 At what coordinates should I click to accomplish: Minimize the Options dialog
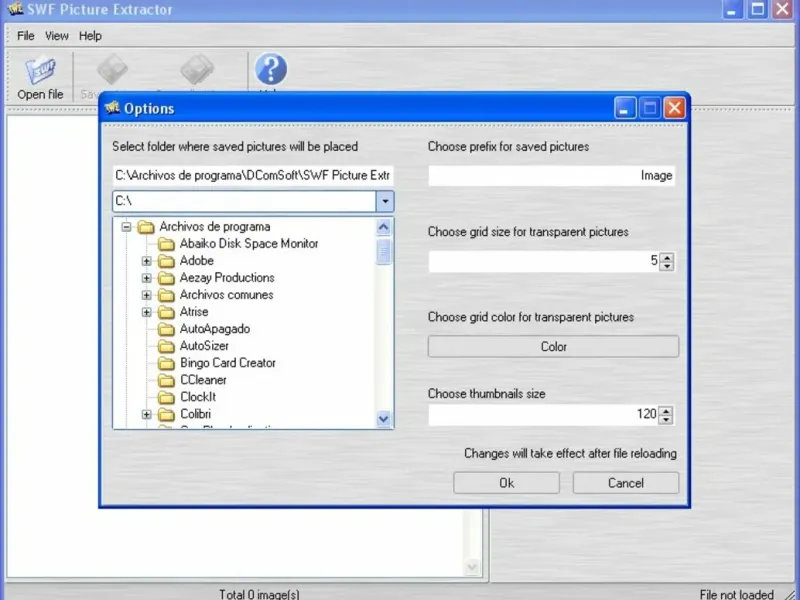tap(625, 108)
